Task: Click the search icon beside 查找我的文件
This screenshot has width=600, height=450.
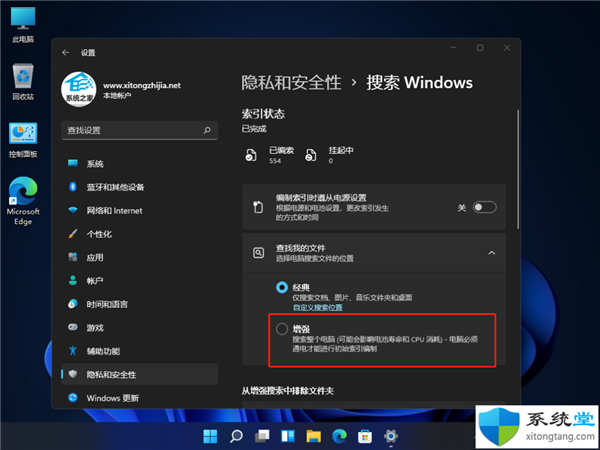Action: tap(258, 253)
